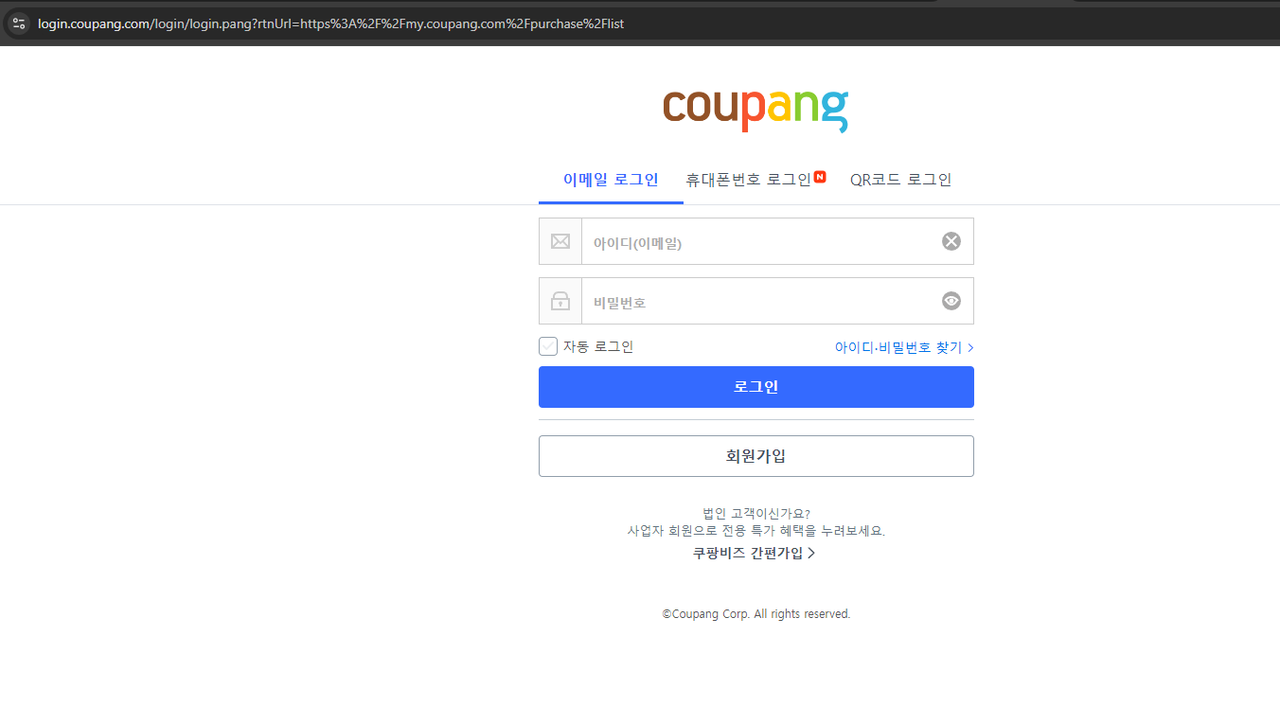Clear the email field with X icon

(x=951, y=241)
